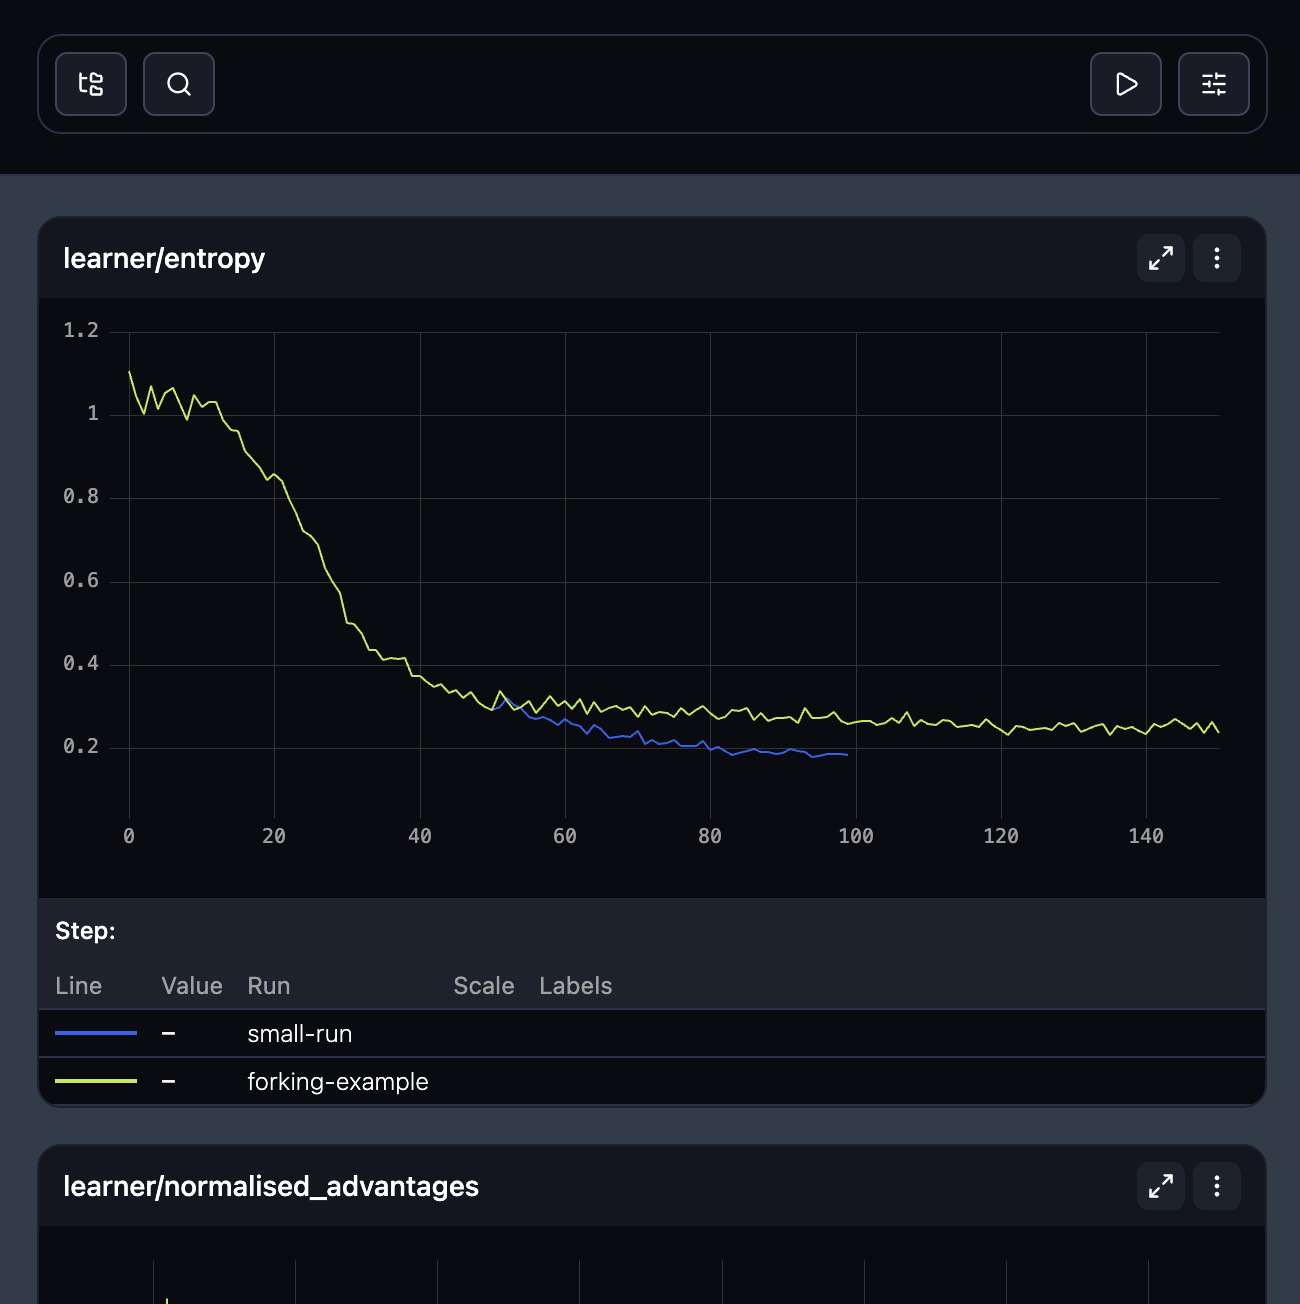The width and height of the screenshot is (1300, 1304).
Task: Open the run tree selector icon
Action: [x=91, y=84]
